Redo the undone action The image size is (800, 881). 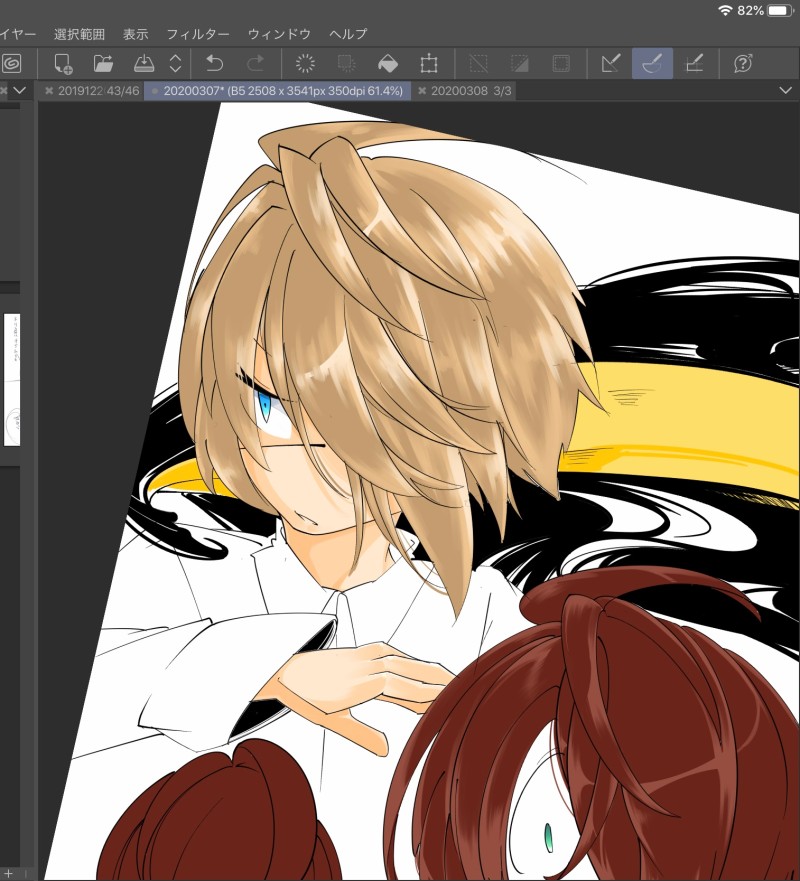click(255, 63)
